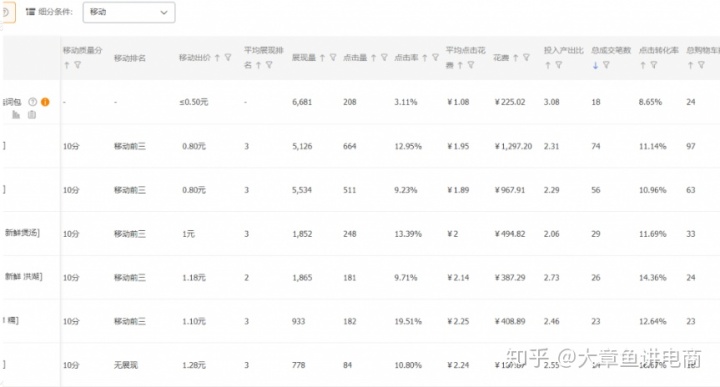The image size is (720, 387).
Task: Click spend value ¥494.82
Action: (x=509, y=234)
